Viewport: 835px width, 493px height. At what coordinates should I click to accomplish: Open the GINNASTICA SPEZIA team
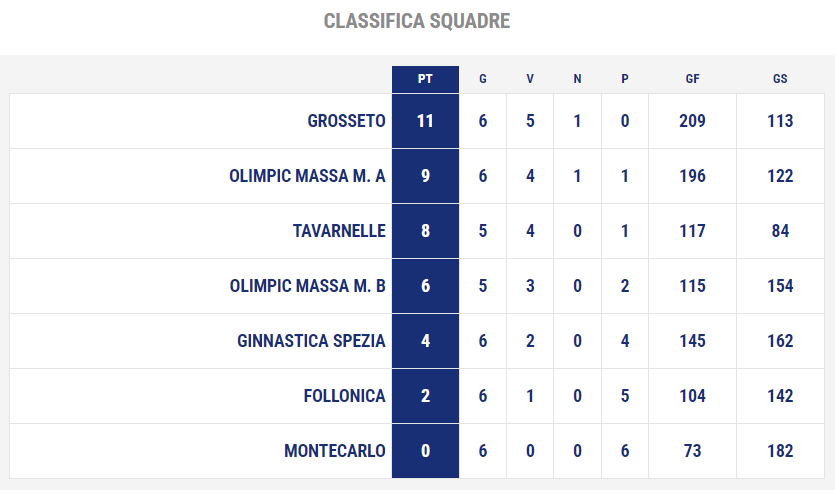[311, 341]
